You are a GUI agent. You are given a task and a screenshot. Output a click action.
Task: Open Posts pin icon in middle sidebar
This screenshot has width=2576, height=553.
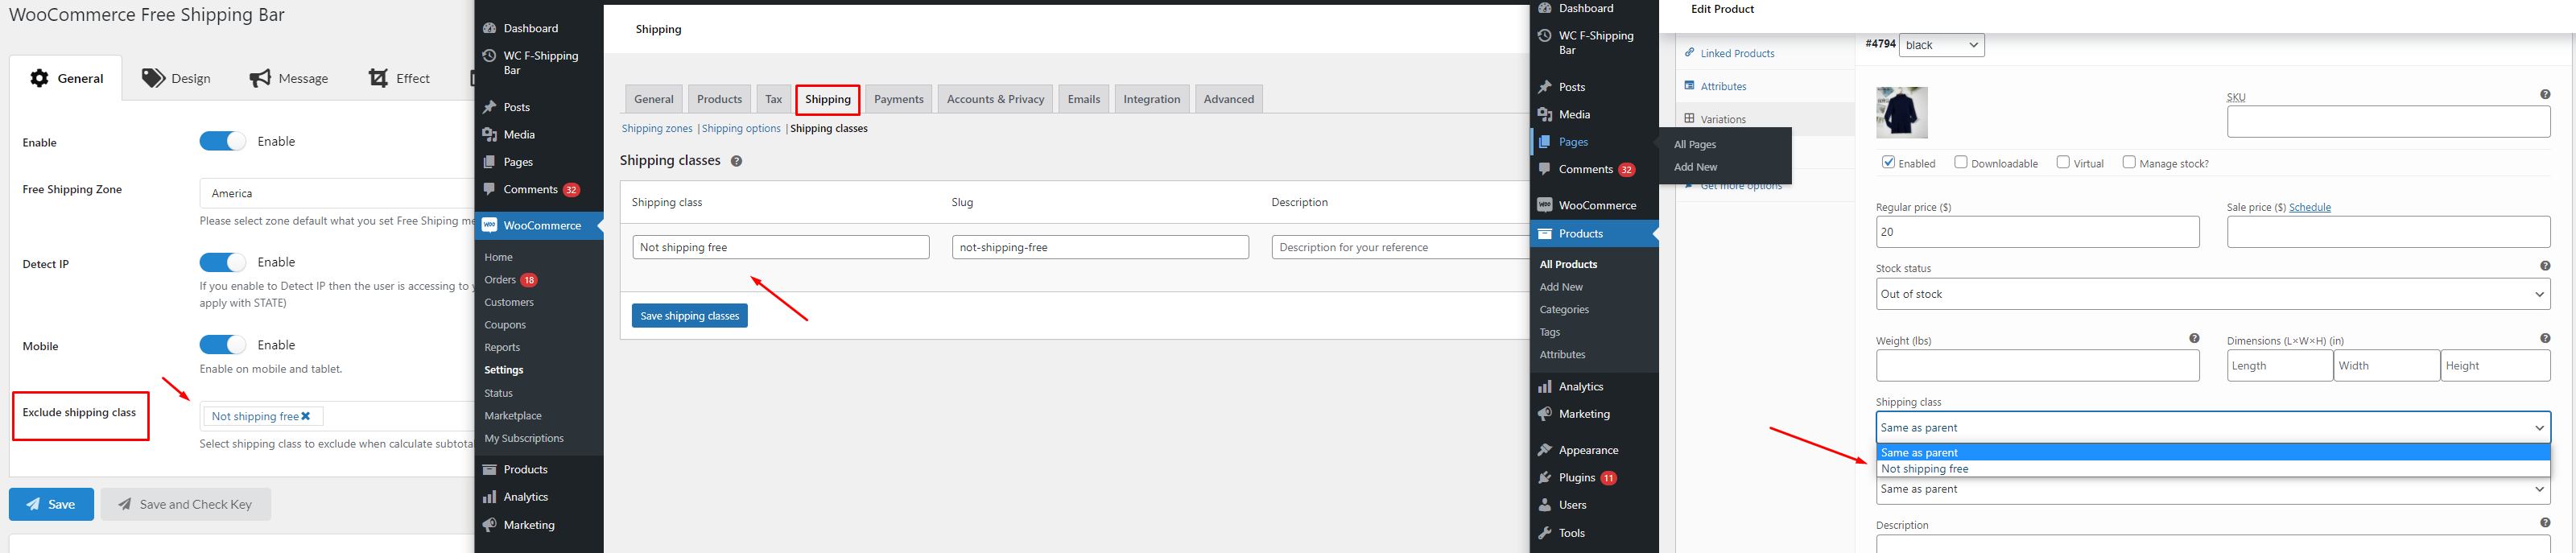490,107
